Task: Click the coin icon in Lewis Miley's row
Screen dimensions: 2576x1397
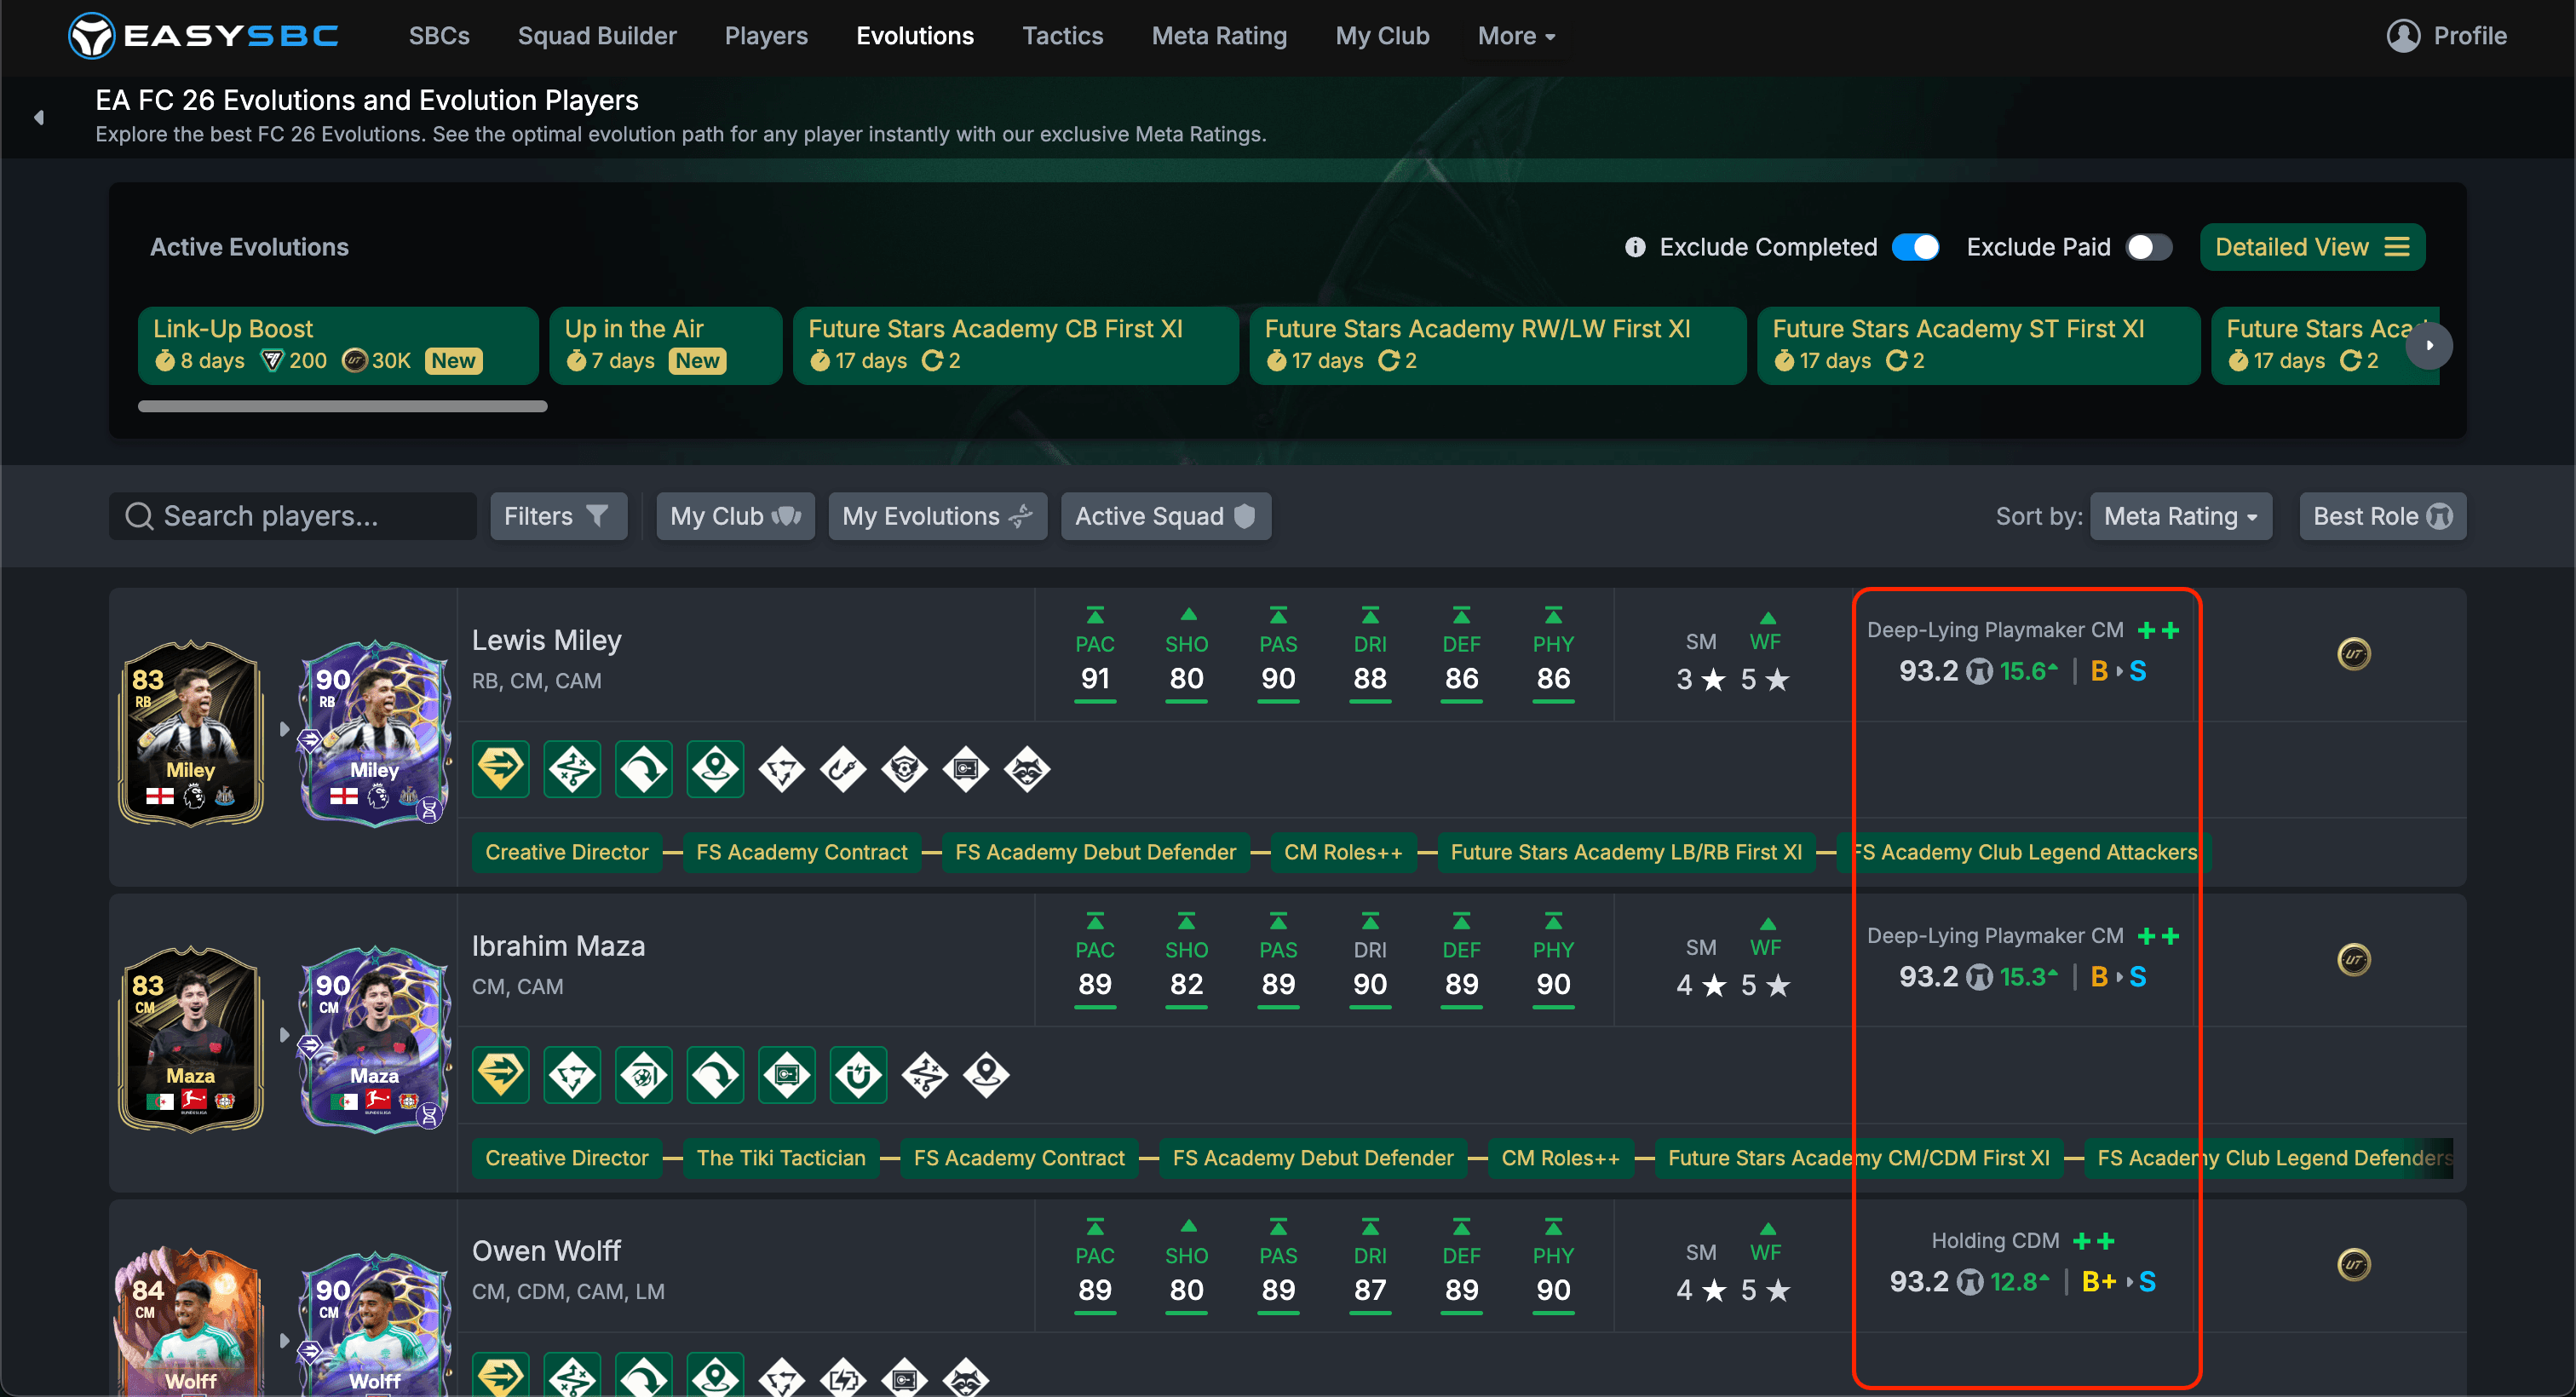Action: [x=2353, y=654]
